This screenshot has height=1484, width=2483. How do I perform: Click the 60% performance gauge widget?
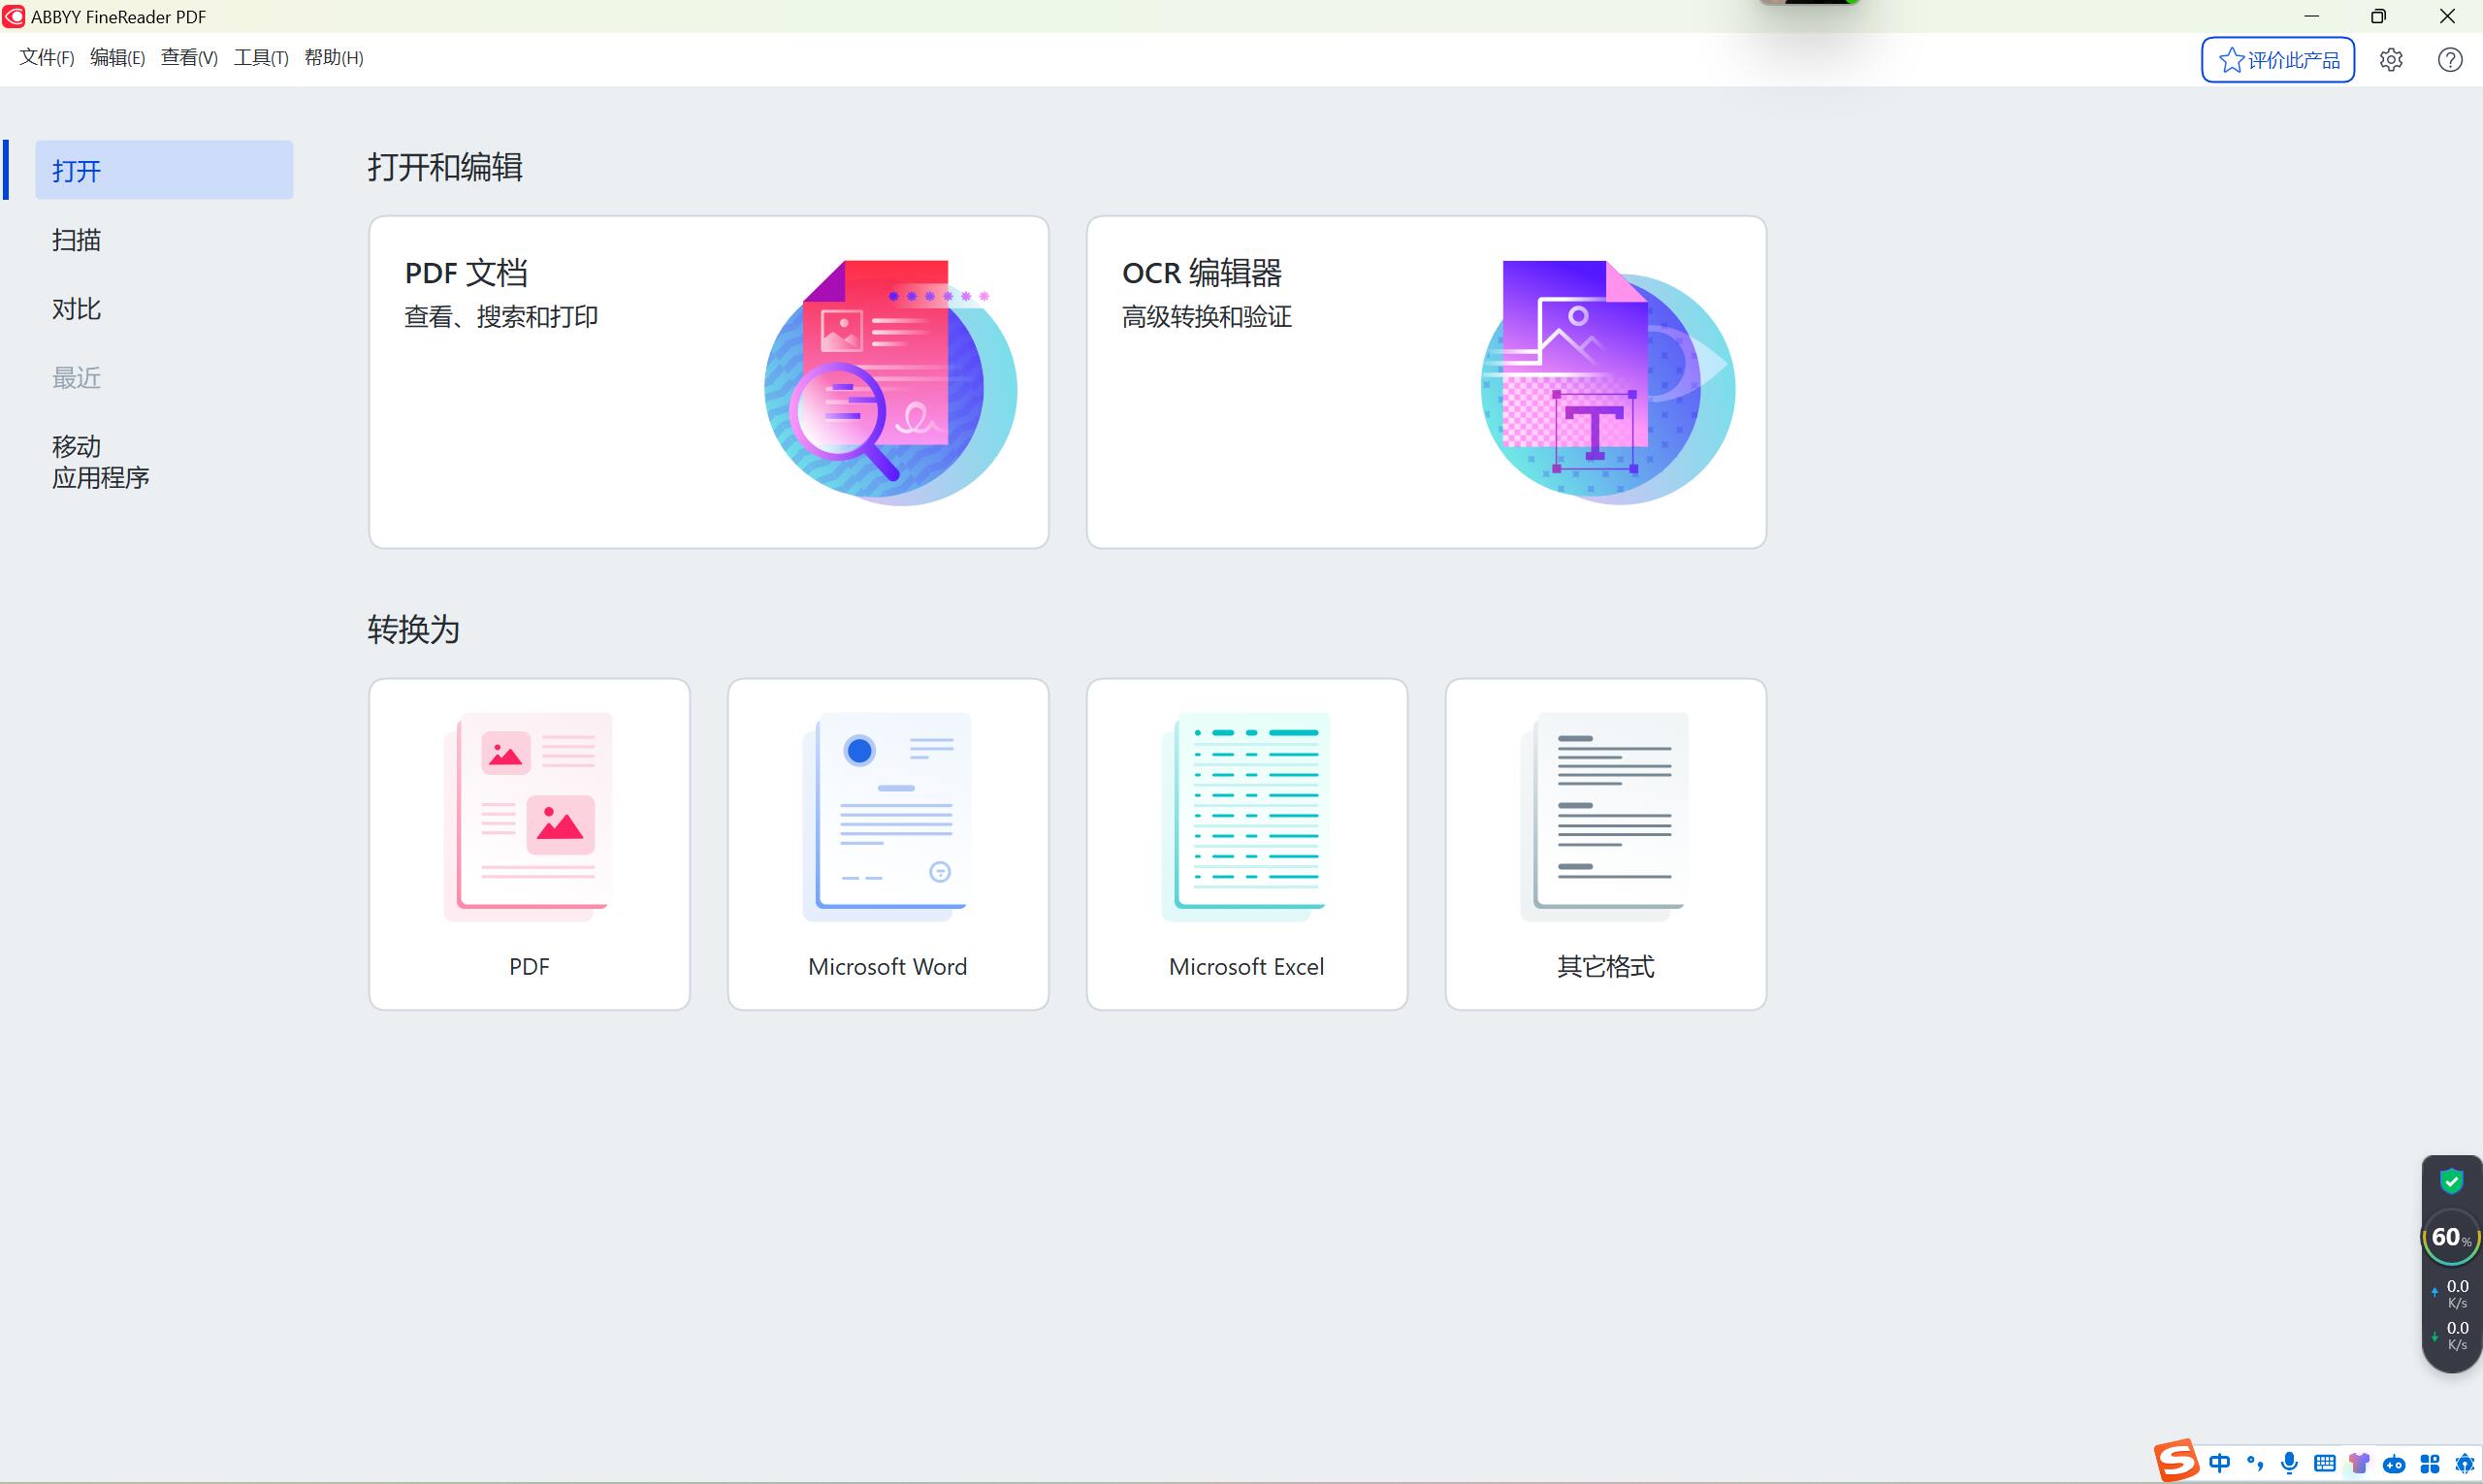click(2450, 1238)
